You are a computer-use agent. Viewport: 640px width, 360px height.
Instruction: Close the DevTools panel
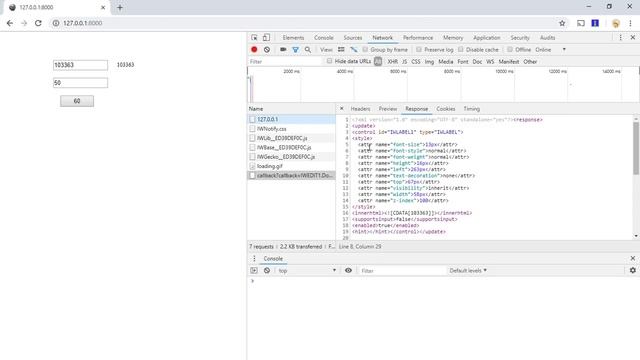pyautogui.click(x=633, y=38)
